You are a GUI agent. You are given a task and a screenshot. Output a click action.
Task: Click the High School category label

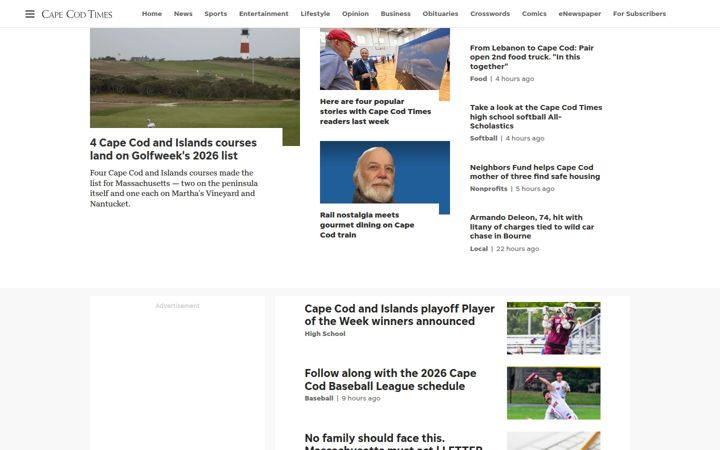(x=325, y=334)
